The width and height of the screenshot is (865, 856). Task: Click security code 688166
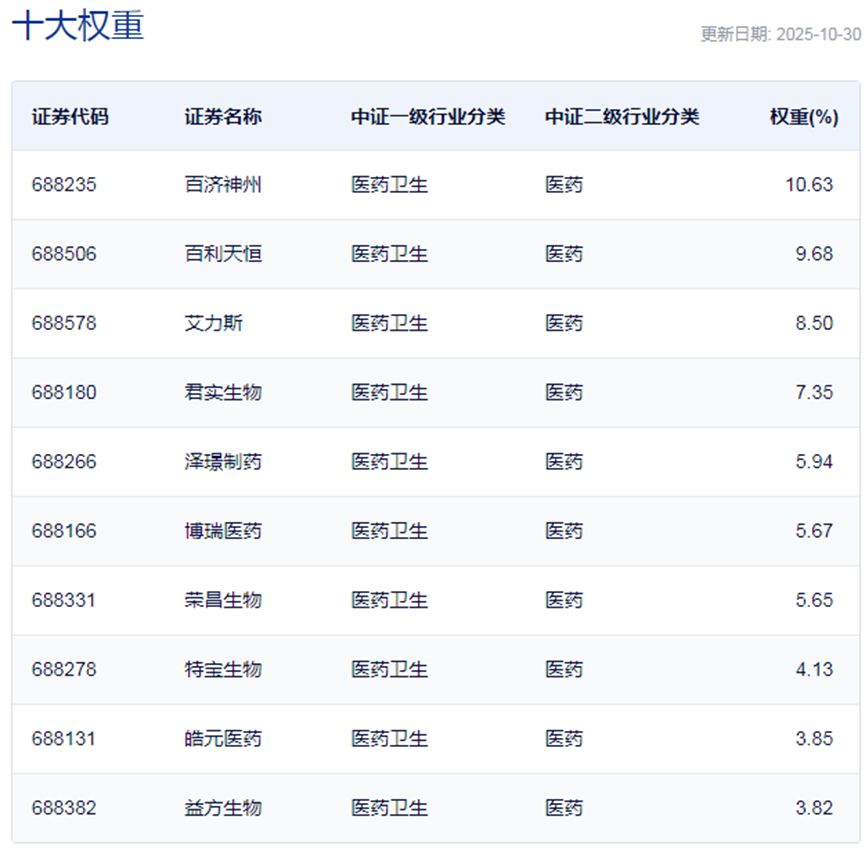(x=64, y=531)
